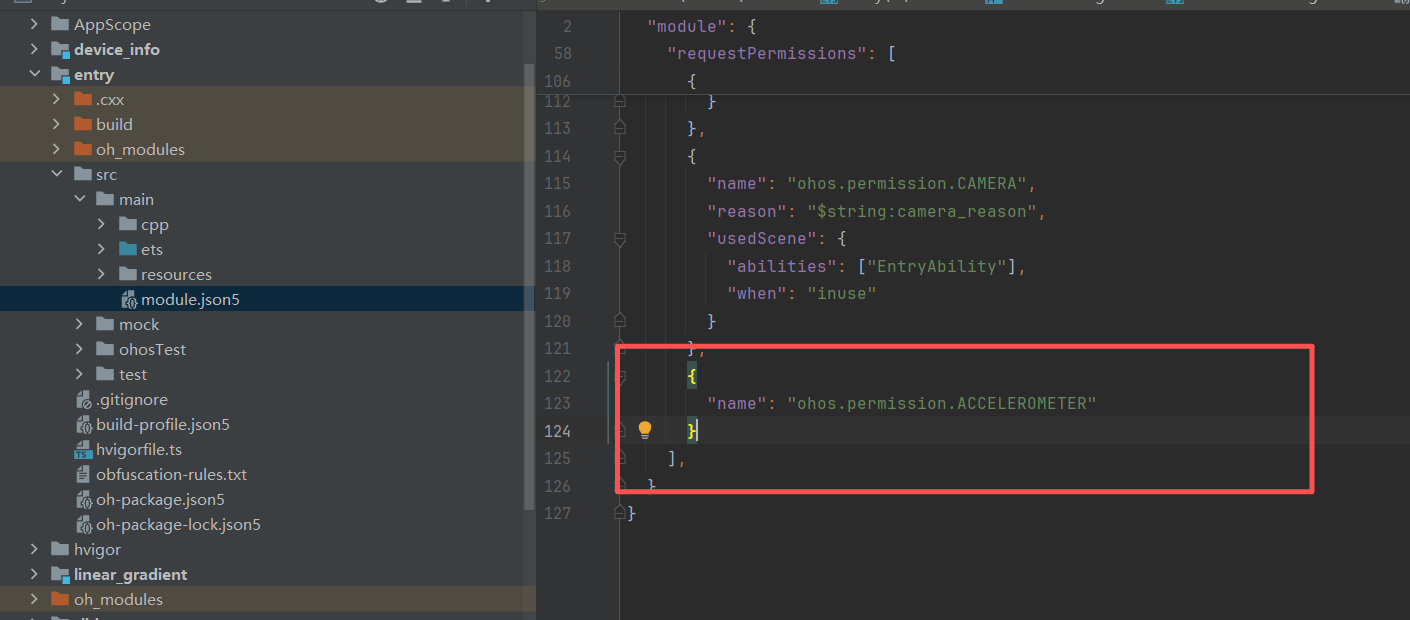The width and height of the screenshot is (1410, 620).
Task: Click "EntryAbility" in the abilities array
Action: coord(937,266)
